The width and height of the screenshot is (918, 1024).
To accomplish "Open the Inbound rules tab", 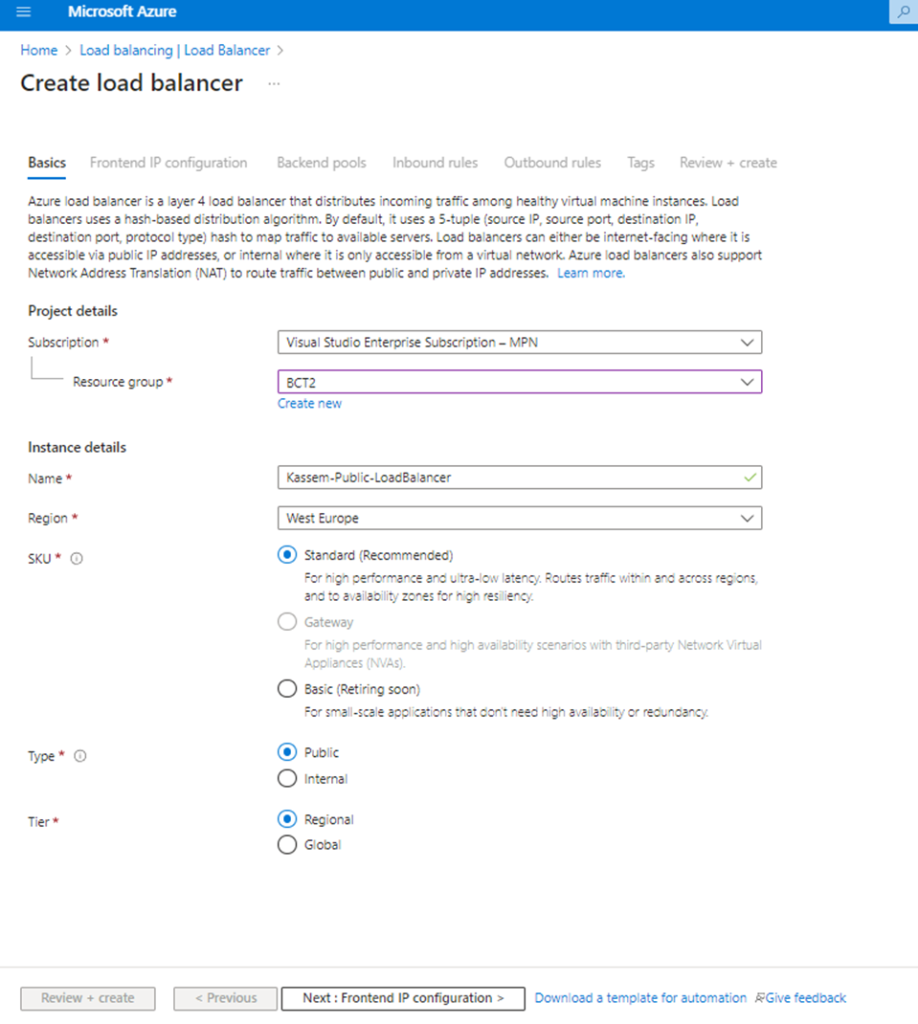I will (435, 163).
